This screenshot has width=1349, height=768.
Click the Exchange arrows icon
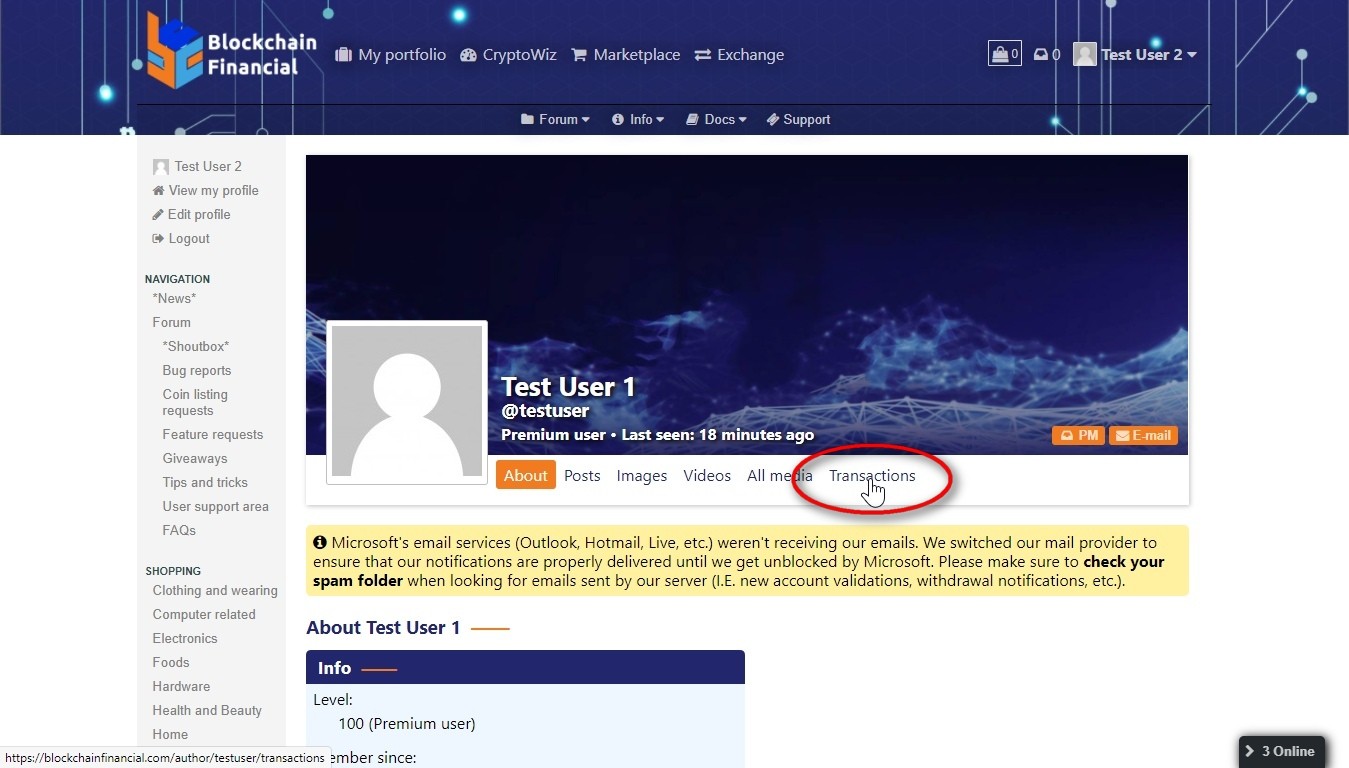(703, 55)
